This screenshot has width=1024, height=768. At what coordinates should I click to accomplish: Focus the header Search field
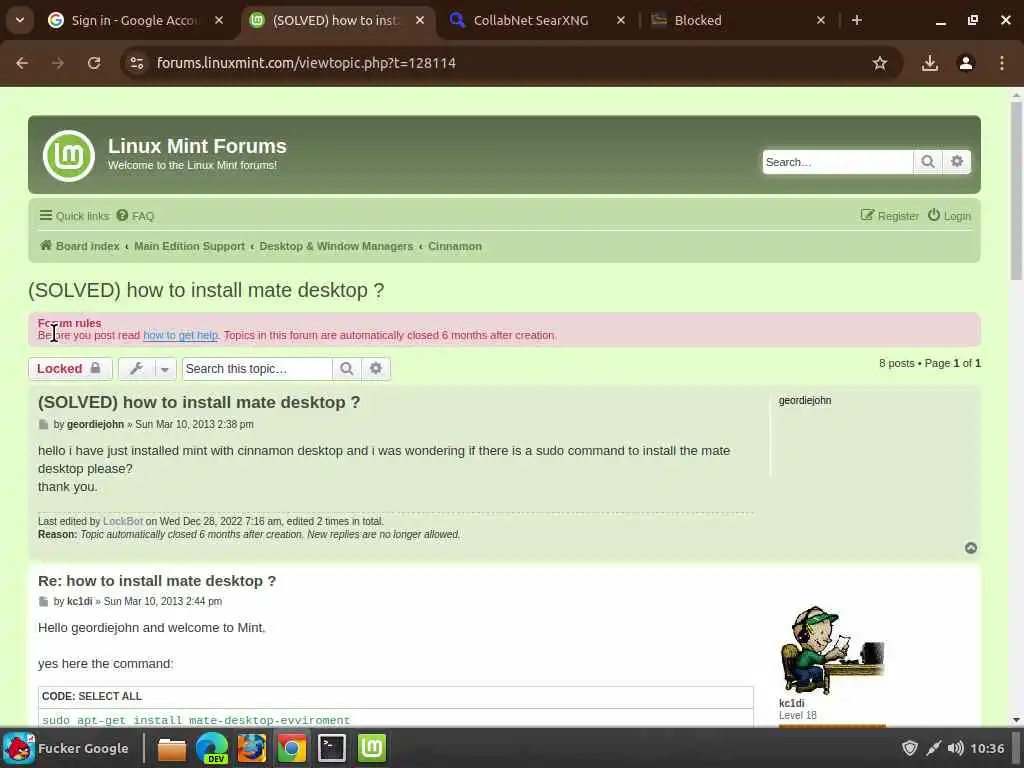tap(838, 162)
